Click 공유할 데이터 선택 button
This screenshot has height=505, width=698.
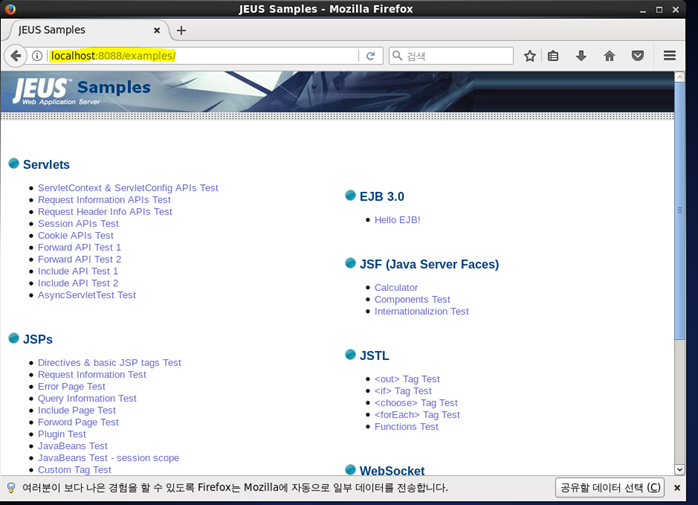pyautogui.click(x=610, y=488)
